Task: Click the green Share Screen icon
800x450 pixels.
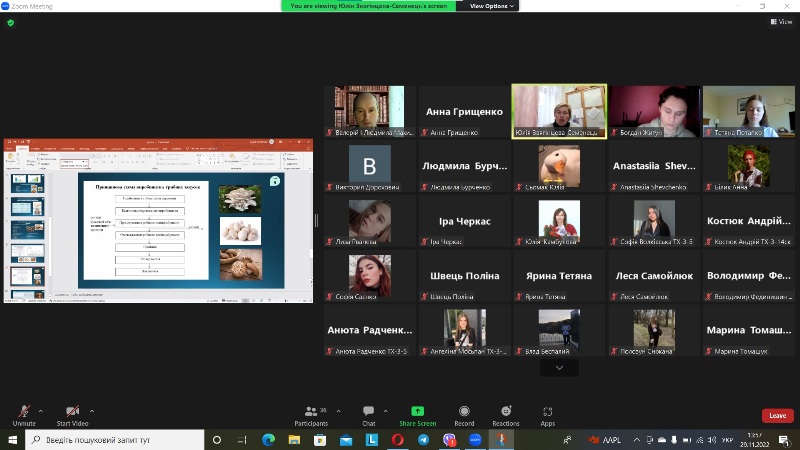Action: [x=417, y=411]
